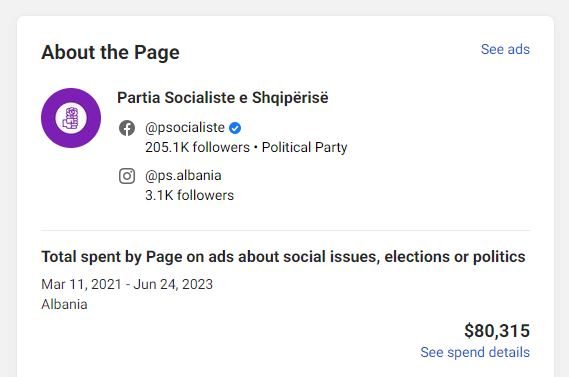Screen dimensions: 569x377
Task: Click the @psocialiste Facebook handle
Action: pyautogui.click(x=185, y=128)
